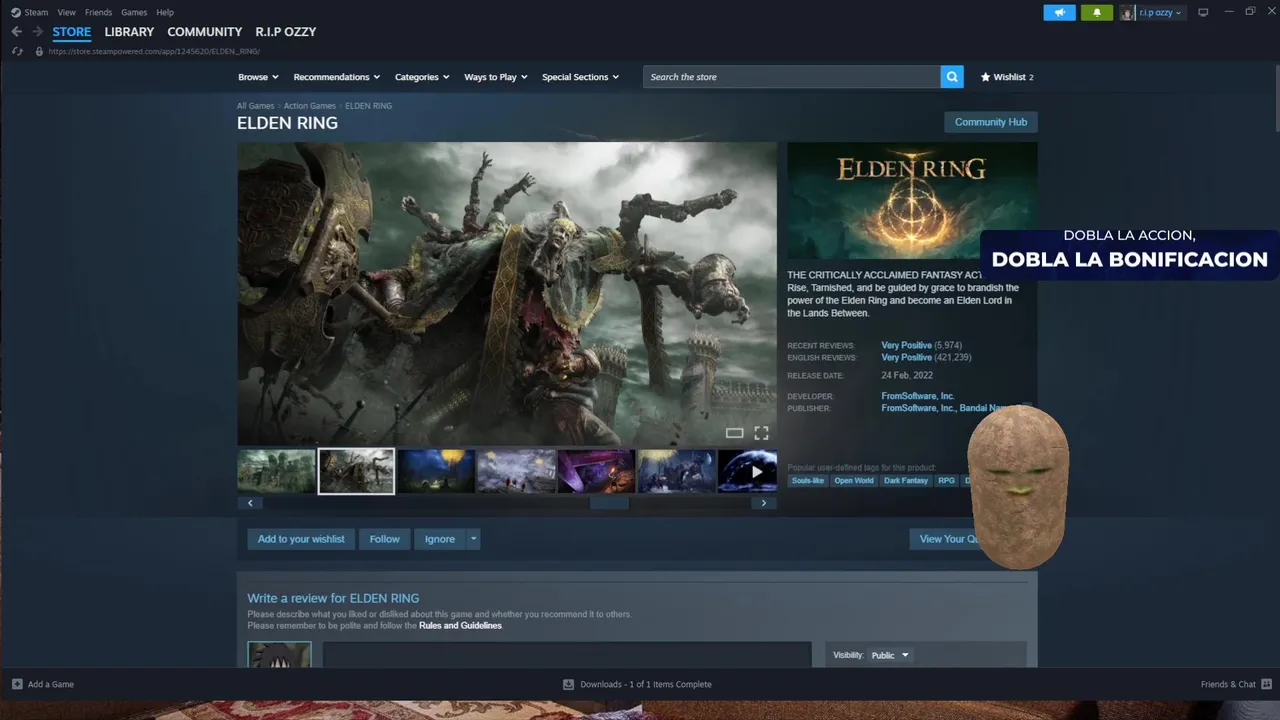1280x720 pixels.
Task: Reload the page with the refresh icon
Action: click(x=17, y=51)
